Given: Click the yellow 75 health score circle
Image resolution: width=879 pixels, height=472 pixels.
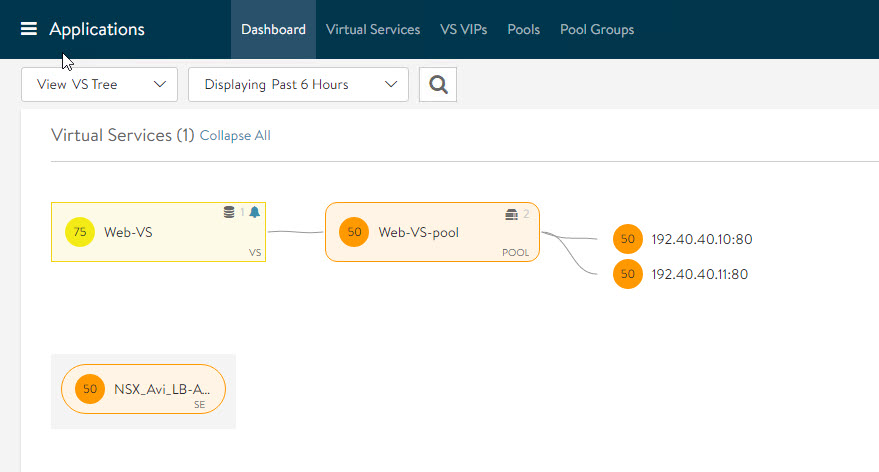Looking at the screenshot, I should (80, 233).
